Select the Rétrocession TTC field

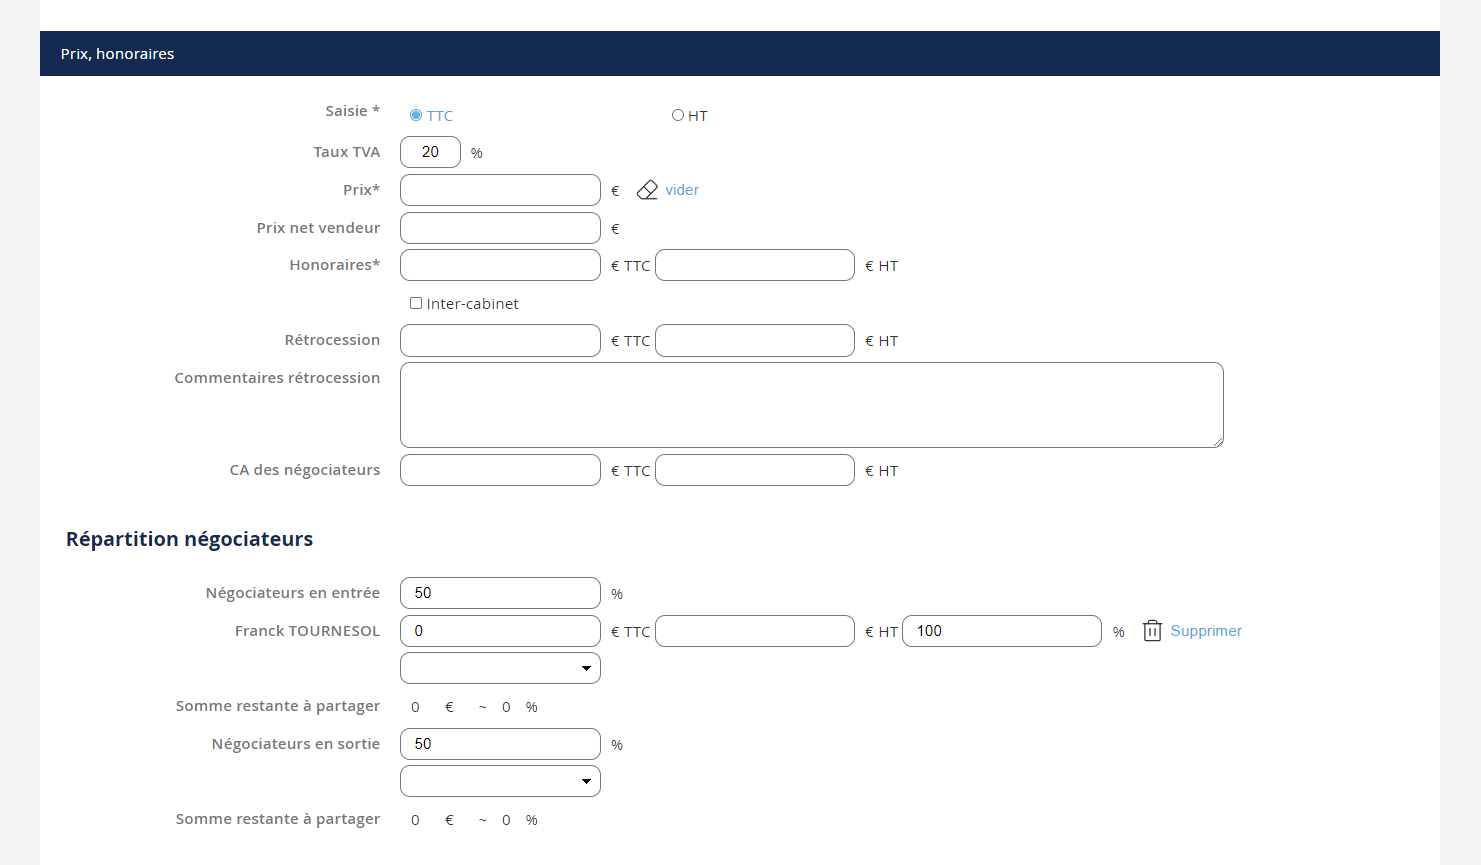point(500,340)
